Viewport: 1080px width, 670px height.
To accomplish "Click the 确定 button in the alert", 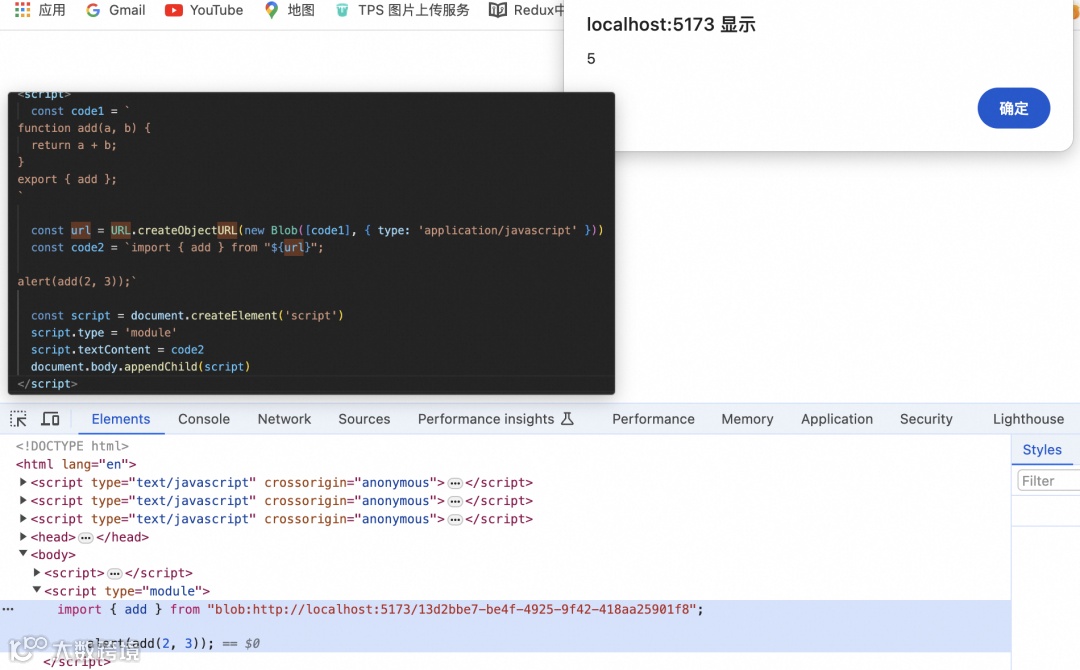I will [1013, 108].
